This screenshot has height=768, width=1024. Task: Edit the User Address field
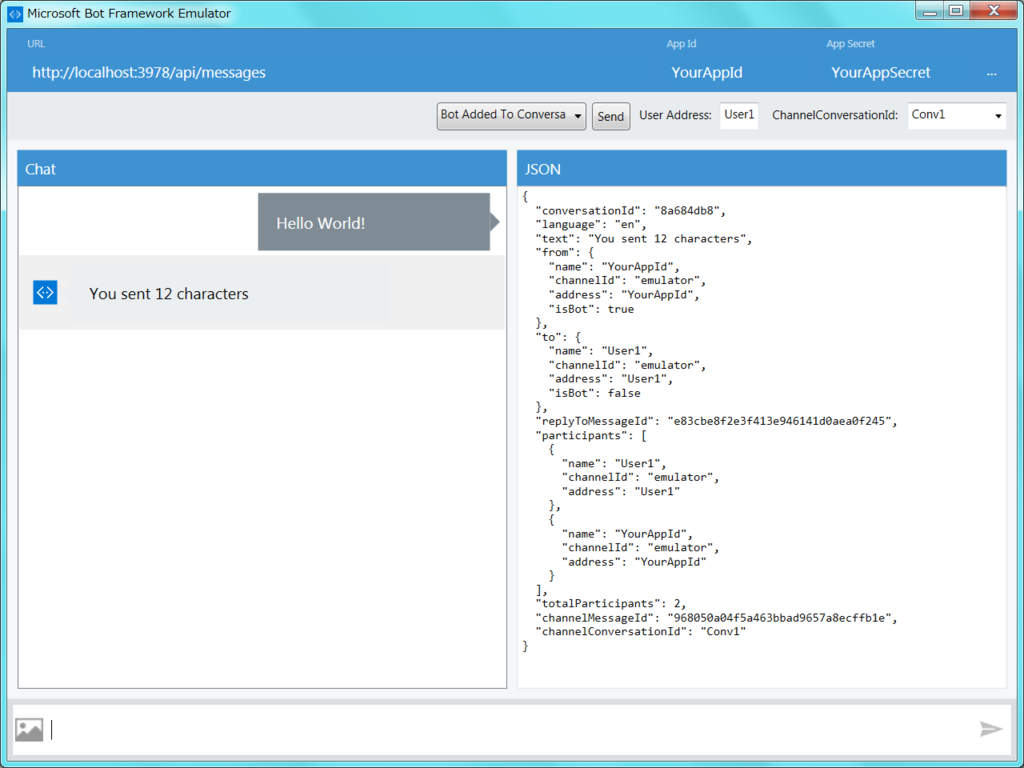pos(739,116)
